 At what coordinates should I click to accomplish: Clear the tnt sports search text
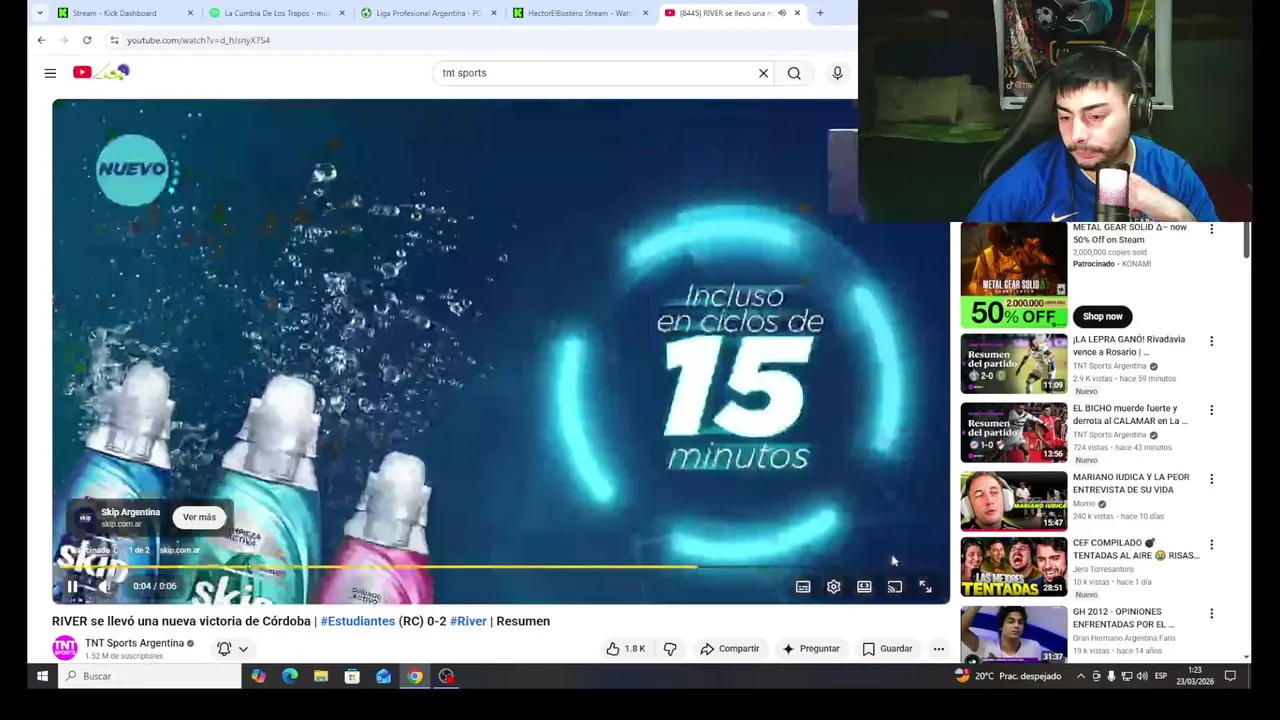click(x=763, y=73)
